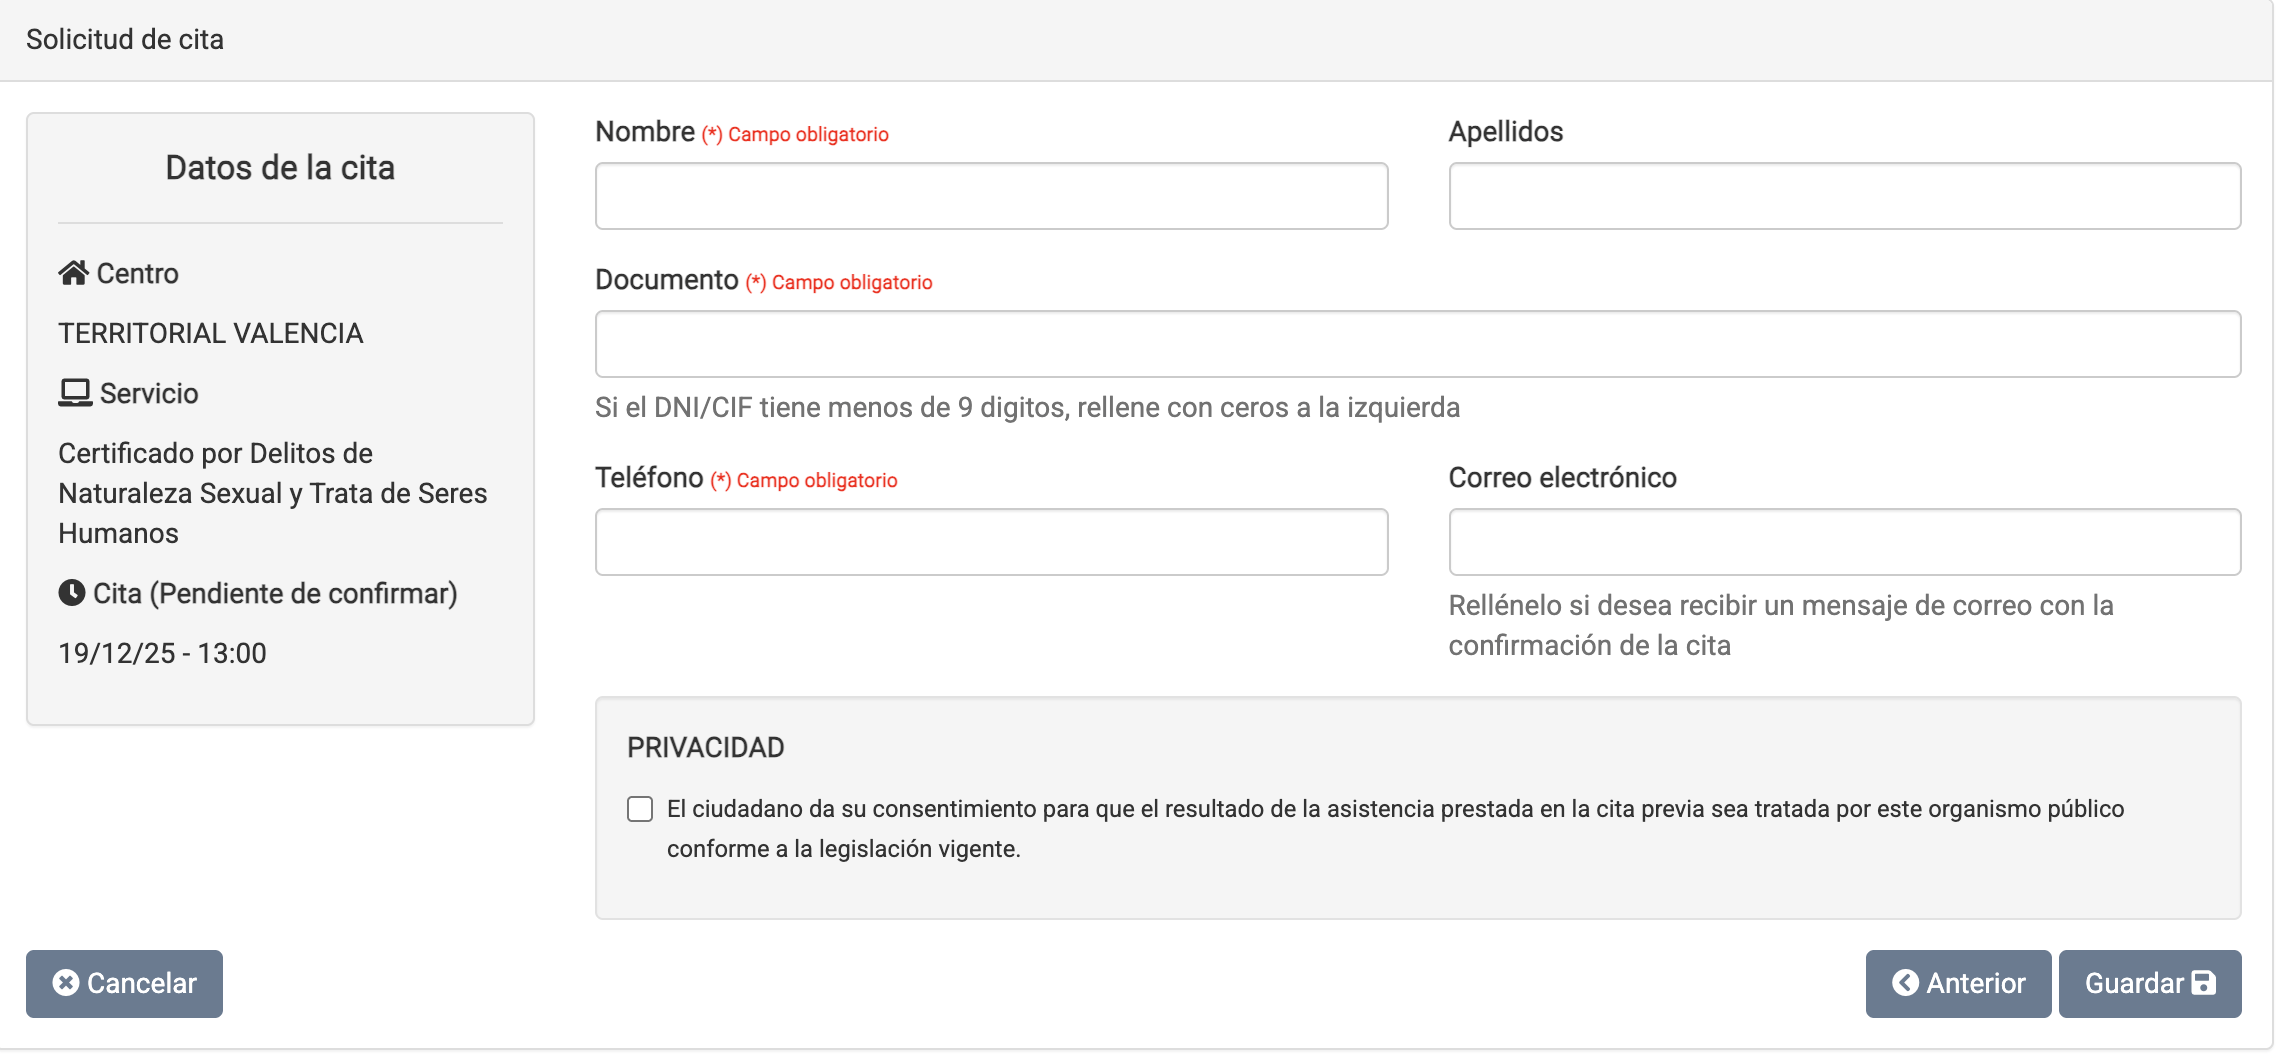Check the privacy consent checkbox

tap(640, 809)
